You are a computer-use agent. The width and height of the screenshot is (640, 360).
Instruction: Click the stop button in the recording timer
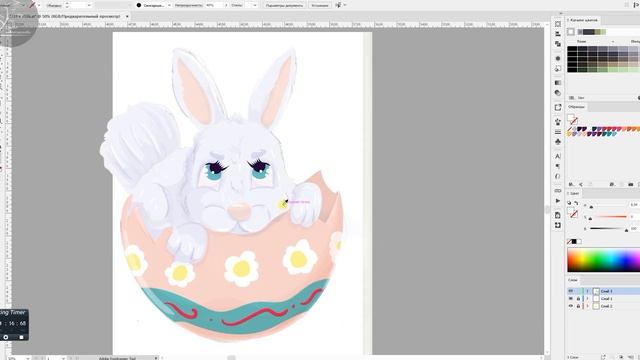pyautogui.click(x=21, y=337)
